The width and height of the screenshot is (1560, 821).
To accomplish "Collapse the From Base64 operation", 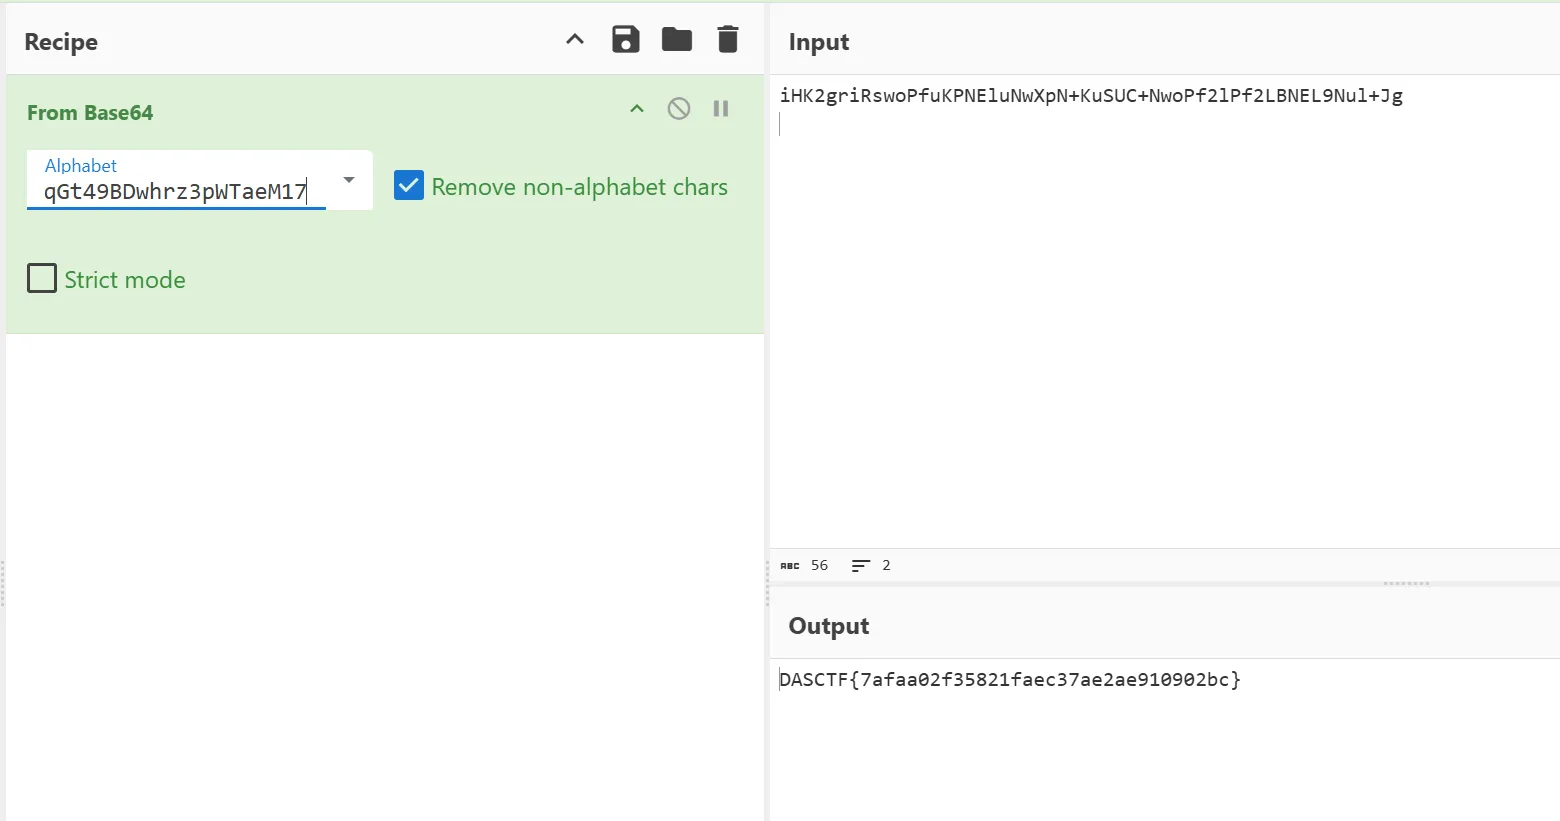I will click(637, 109).
